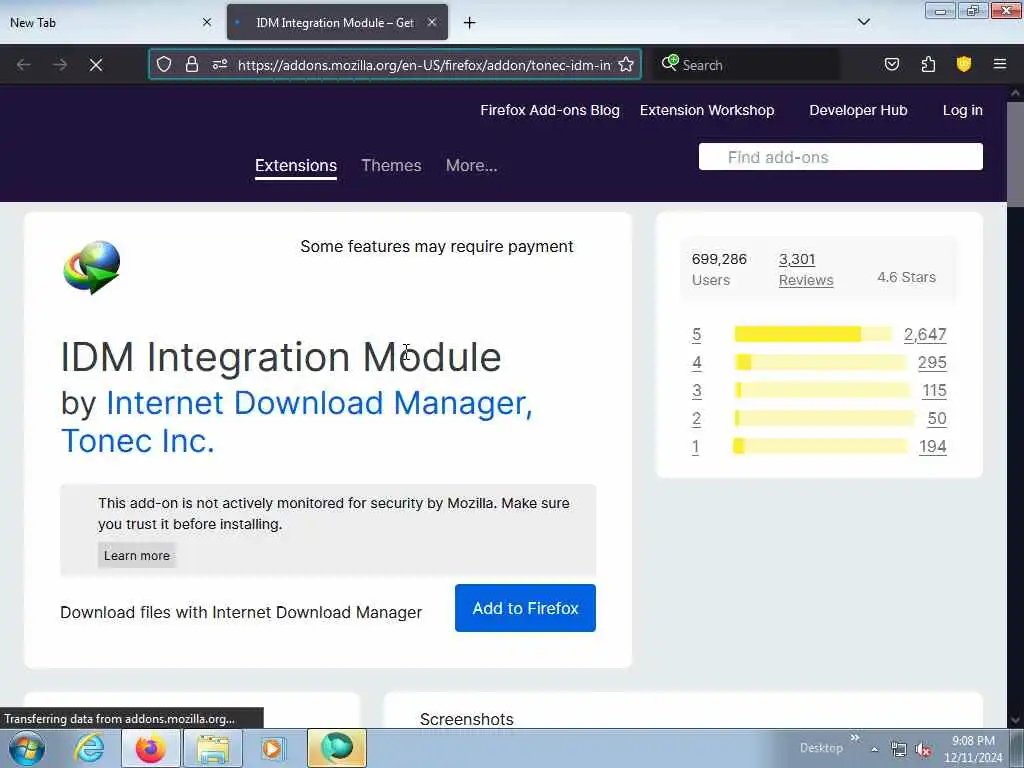The width and height of the screenshot is (1024, 768).
Task: Open the Extensions section
Action: pos(296,166)
